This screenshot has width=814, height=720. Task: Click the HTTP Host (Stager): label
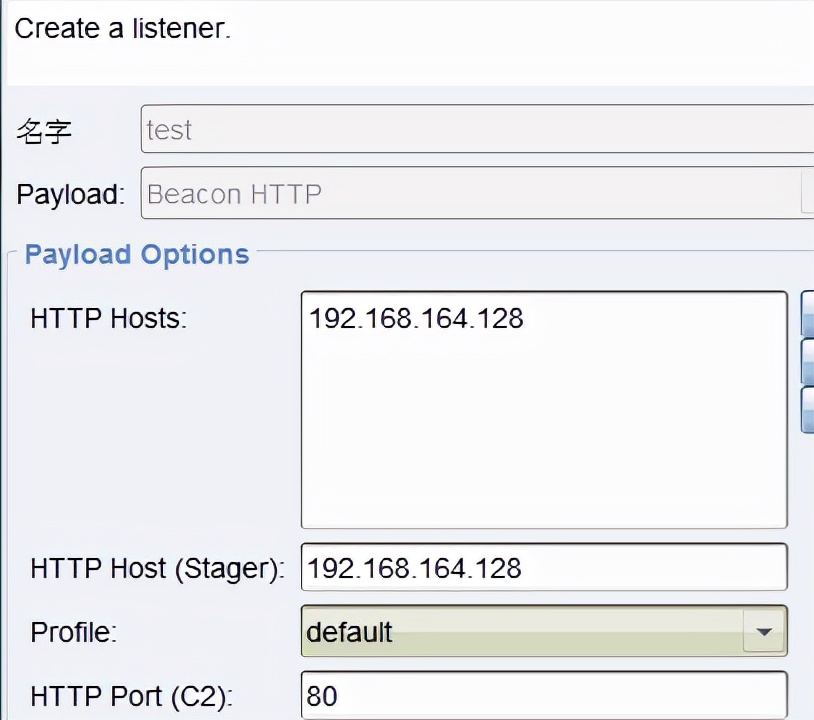158,569
